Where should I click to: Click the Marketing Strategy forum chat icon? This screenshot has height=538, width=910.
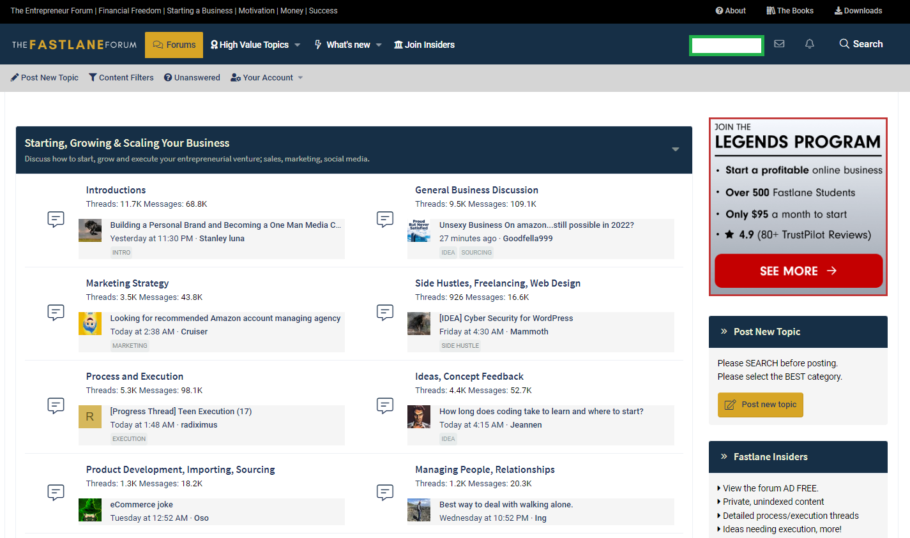(56, 312)
